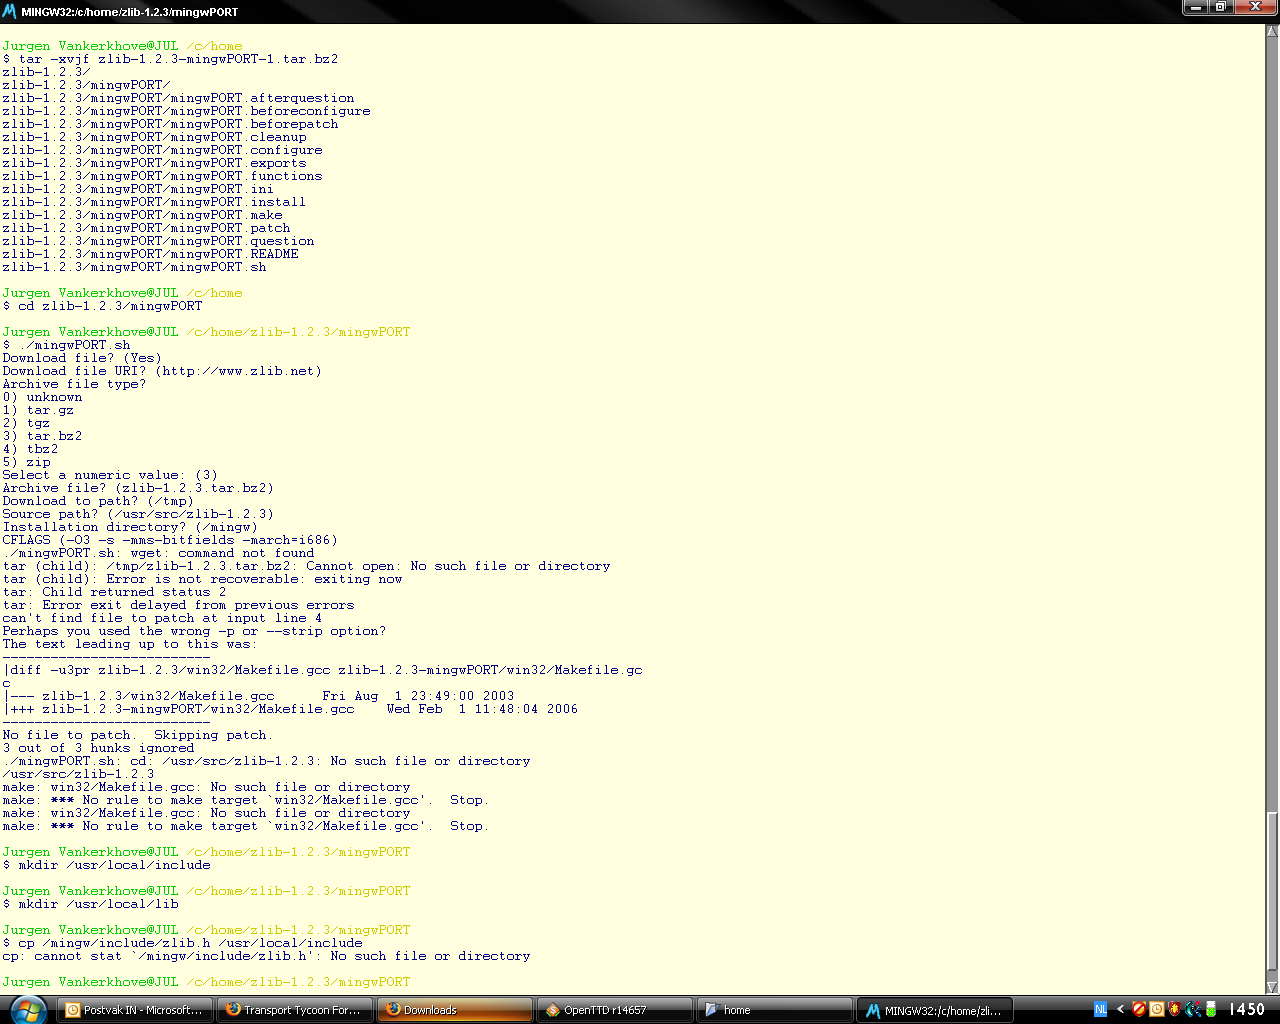Viewport: 1280px width, 1024px height.
Task: Click scrollbar up arrow in terminal
Action: tap(1272, 32)
